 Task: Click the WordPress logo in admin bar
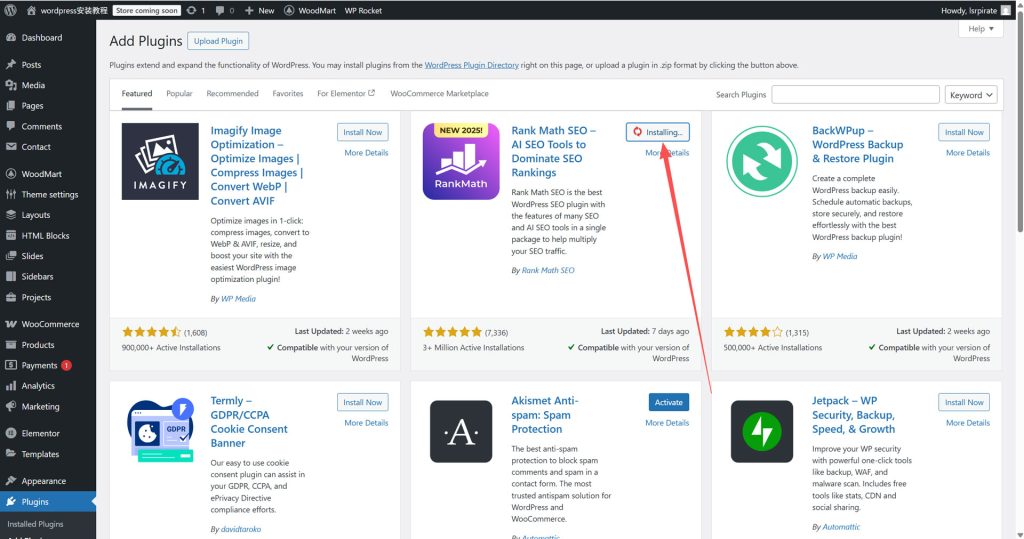pos(11,10)
